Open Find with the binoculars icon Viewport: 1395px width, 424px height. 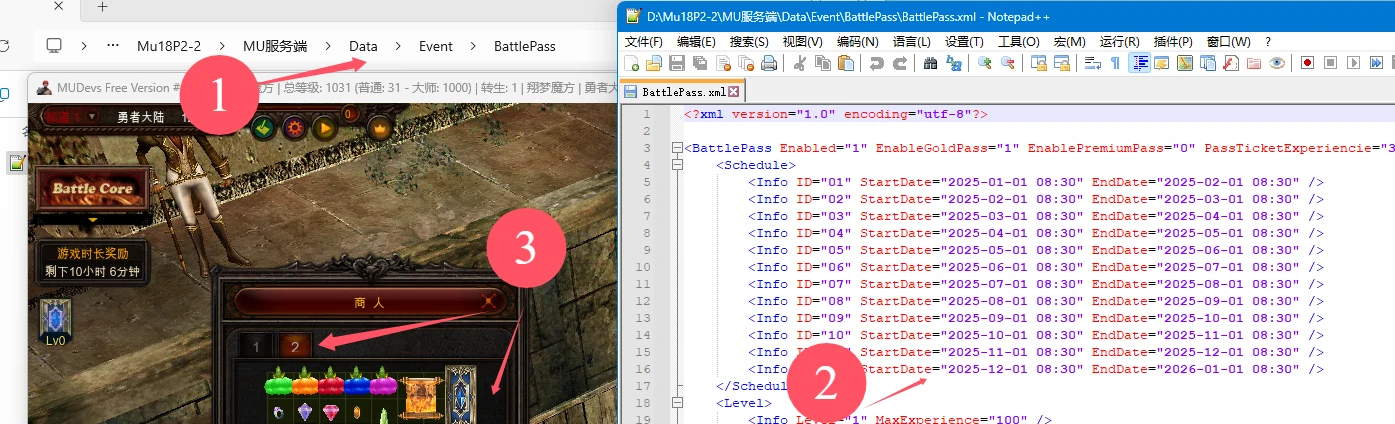tap(930, 63)
